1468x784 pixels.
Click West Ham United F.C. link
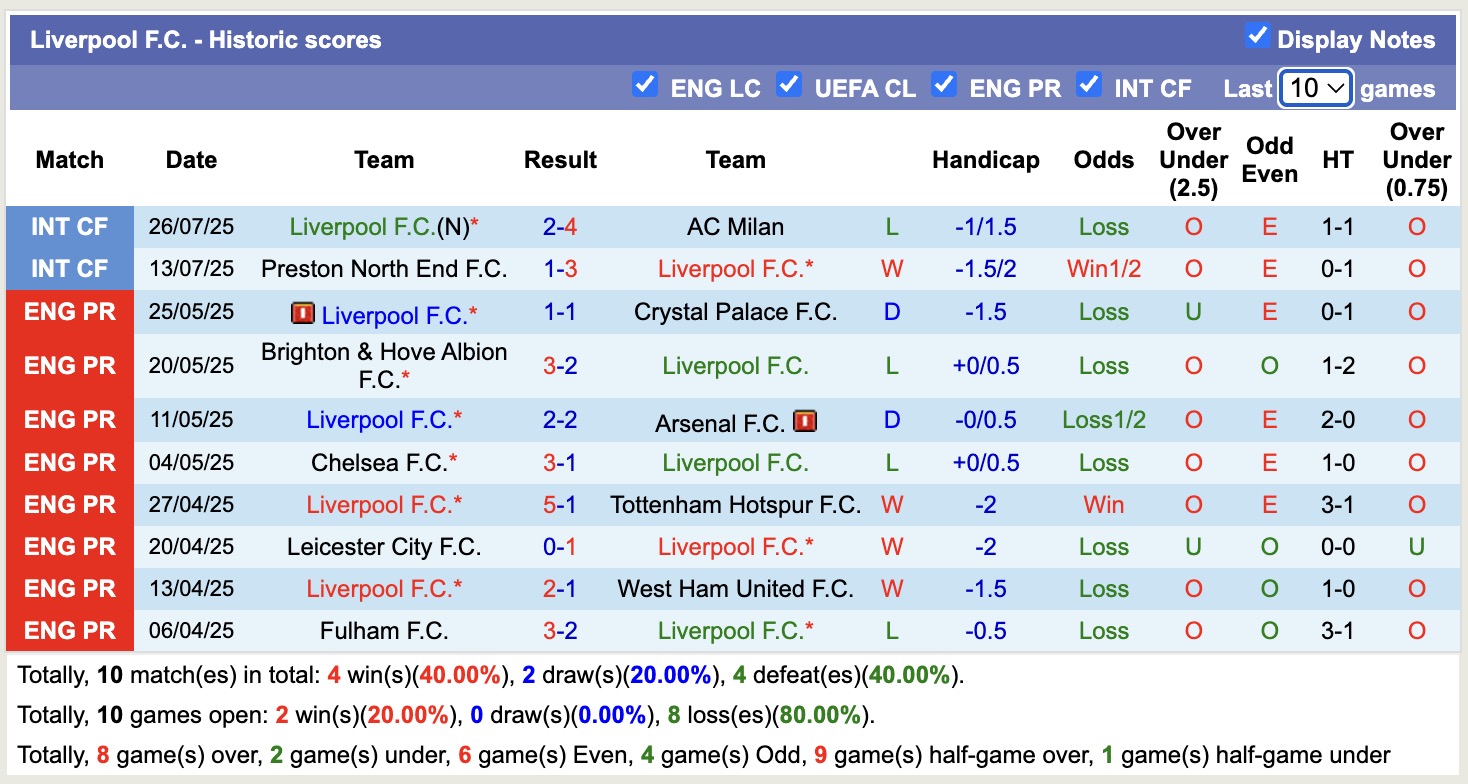coord(735,589)
